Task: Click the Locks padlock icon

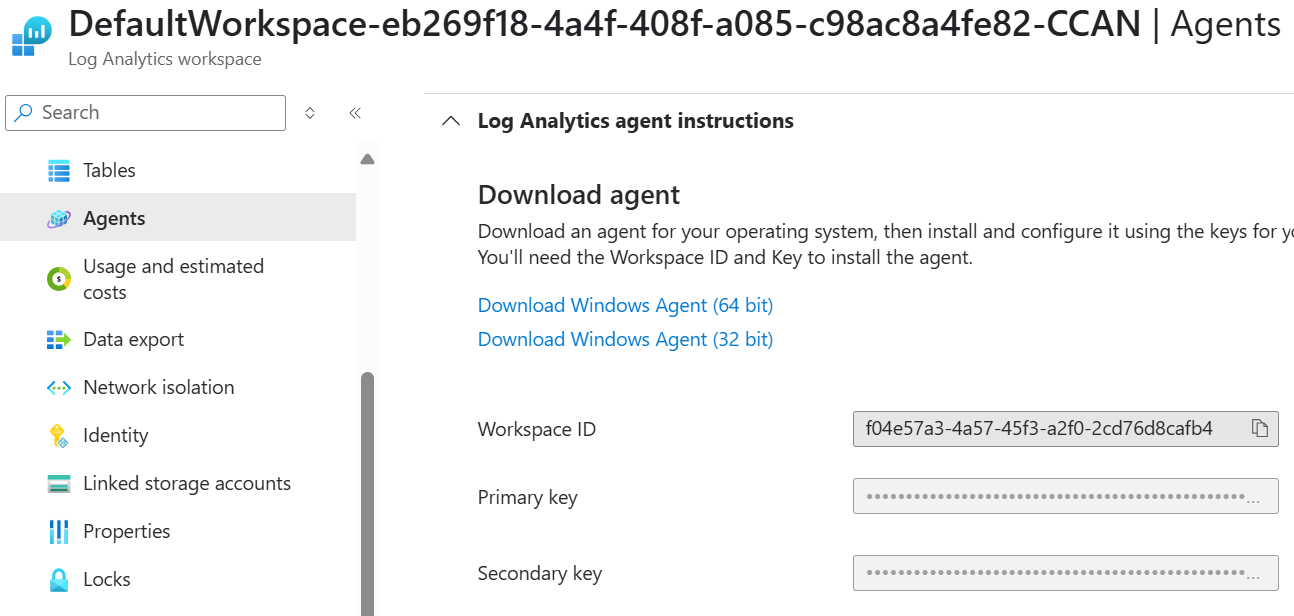Action: 59,580
